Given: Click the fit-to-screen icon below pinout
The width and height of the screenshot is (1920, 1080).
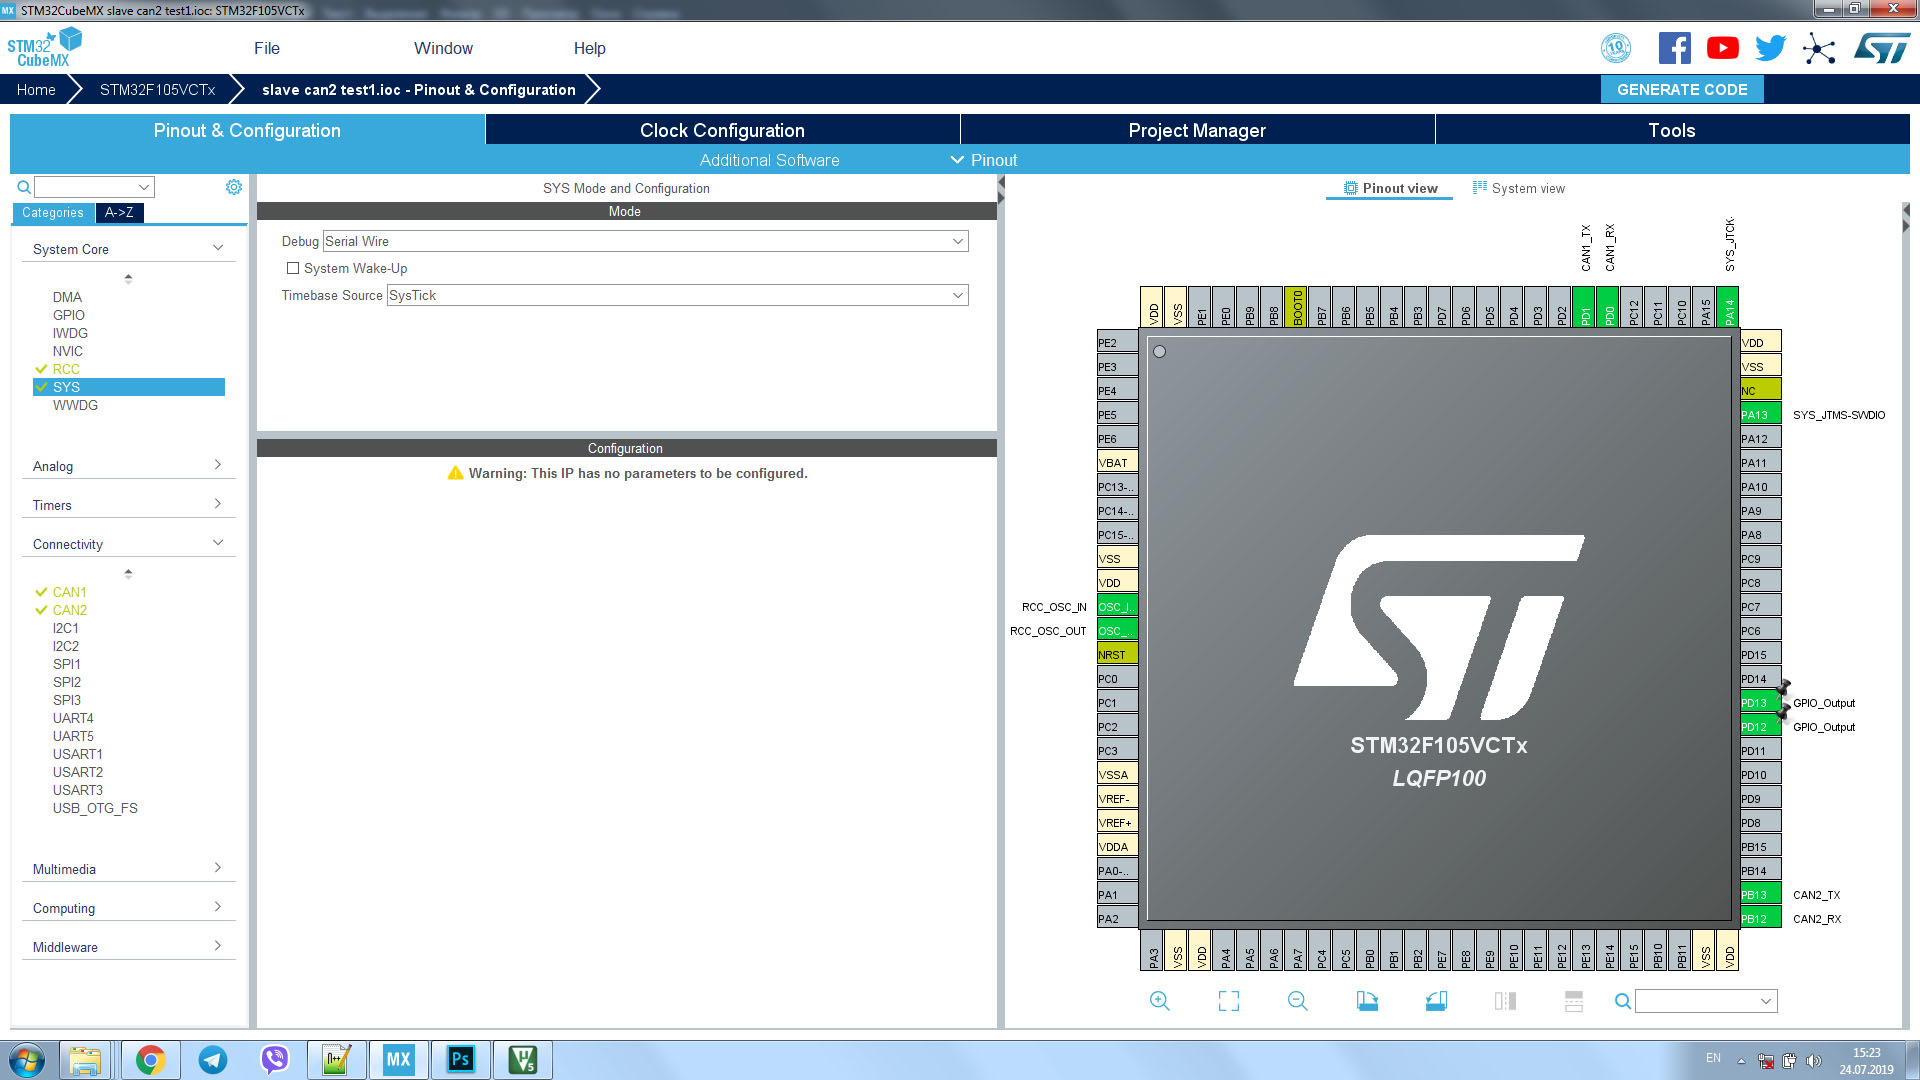Looking at the screenshot, I should tap(1229, 1001).
